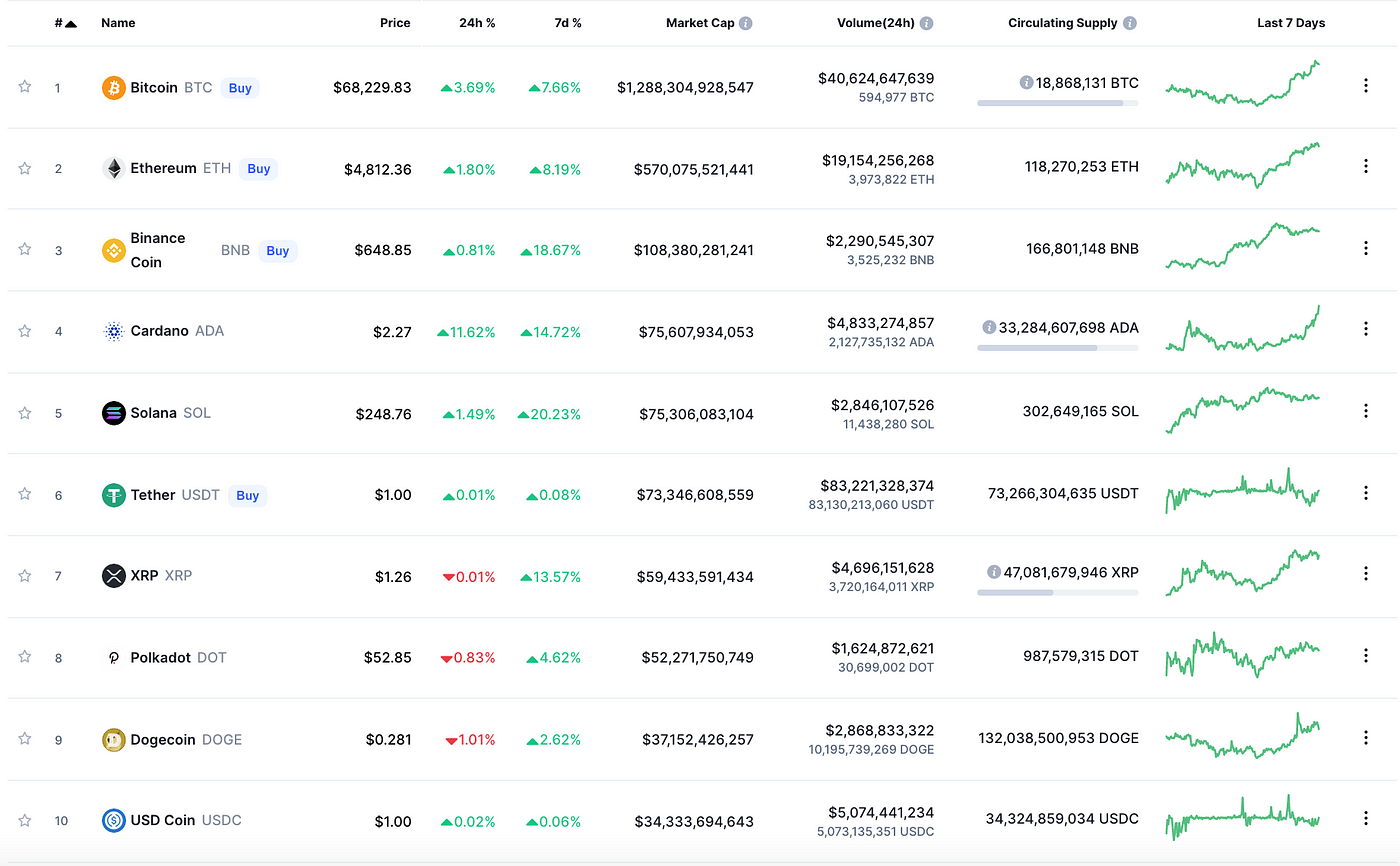1400x866 pixels.
Task: Click the Solana logo icon
Action: (x=114, y=413)
